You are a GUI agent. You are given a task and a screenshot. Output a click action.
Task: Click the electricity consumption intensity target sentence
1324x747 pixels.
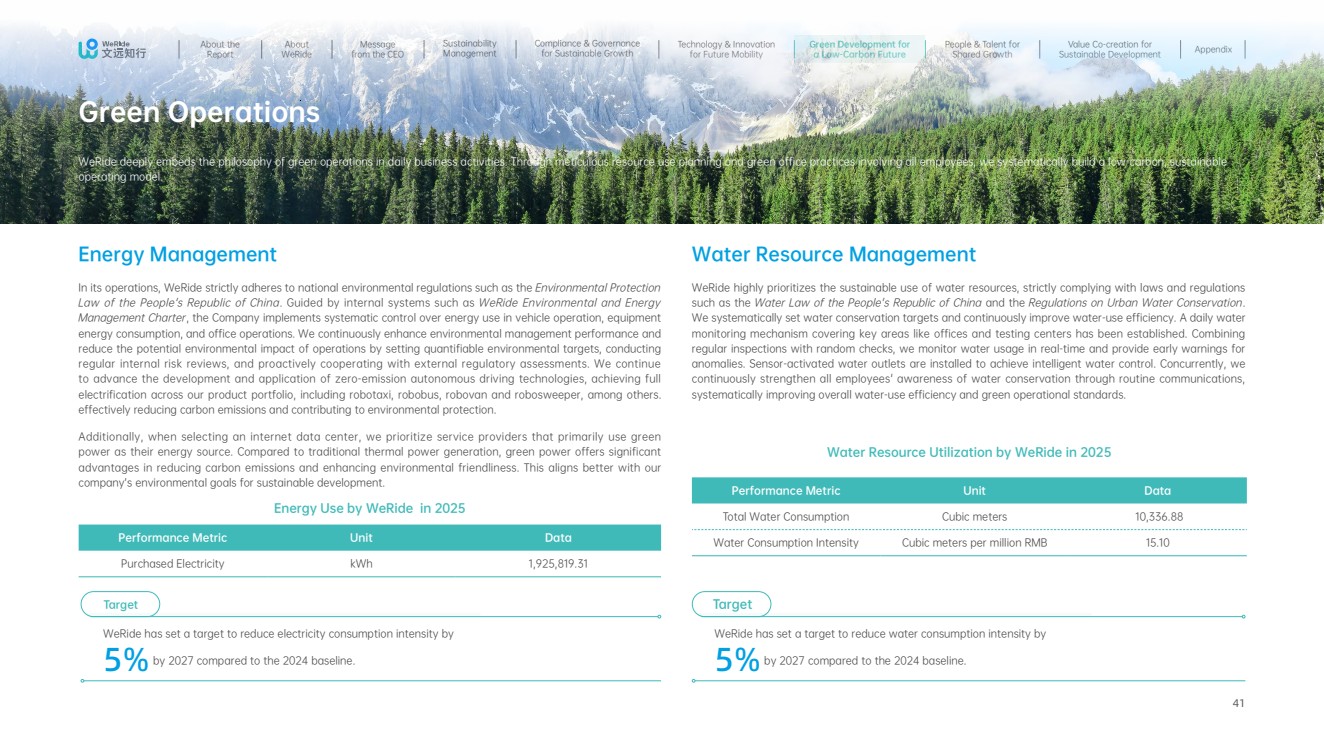tap(278, 634)
